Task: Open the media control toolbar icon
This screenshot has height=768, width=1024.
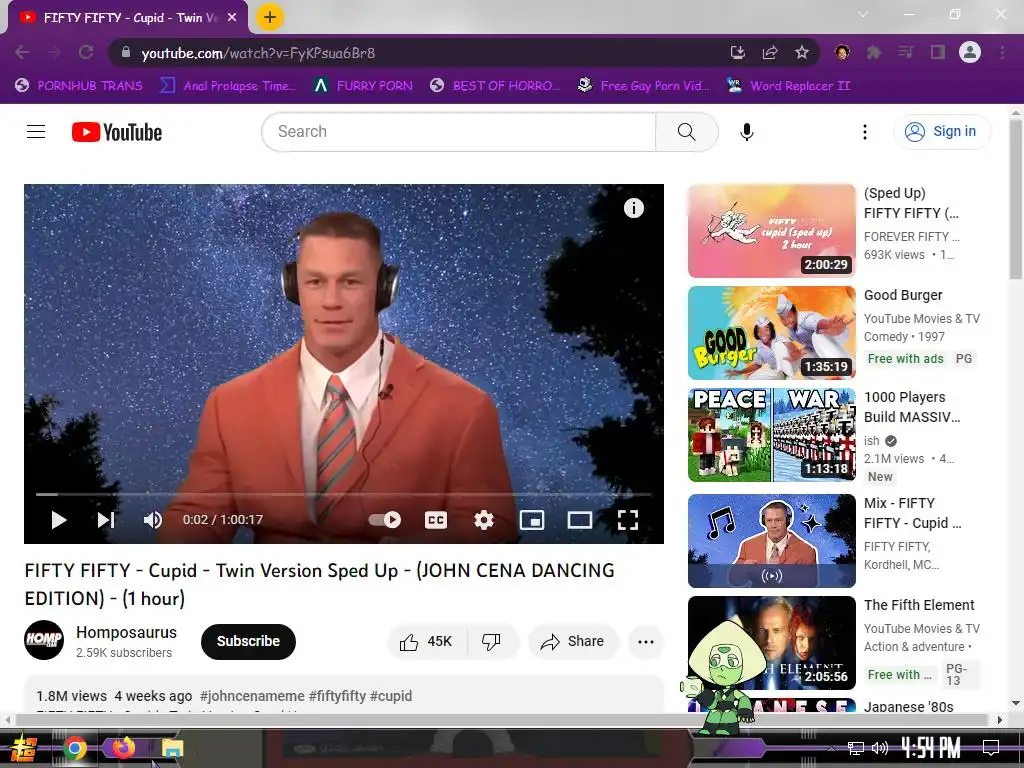Action: (905, 52)
